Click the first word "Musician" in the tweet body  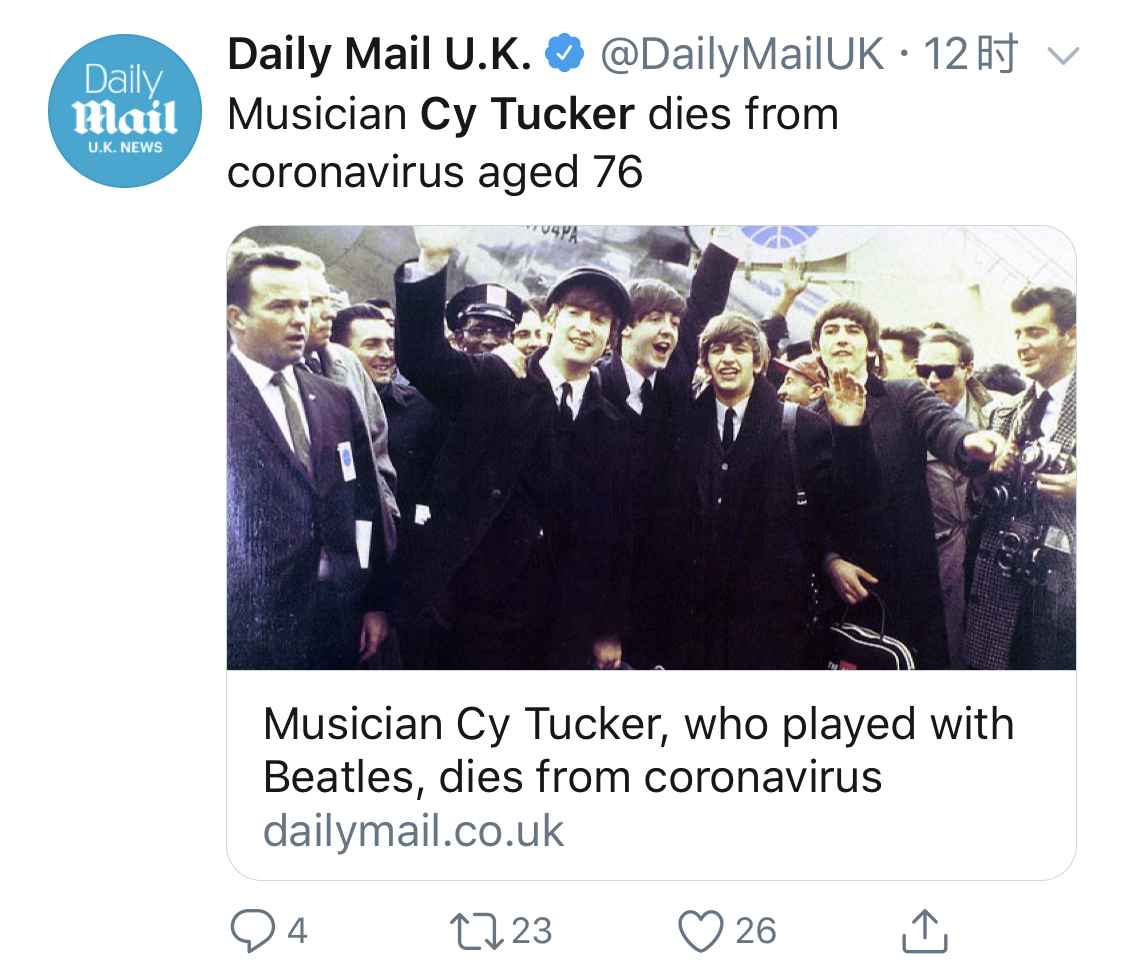coord(317,114)
